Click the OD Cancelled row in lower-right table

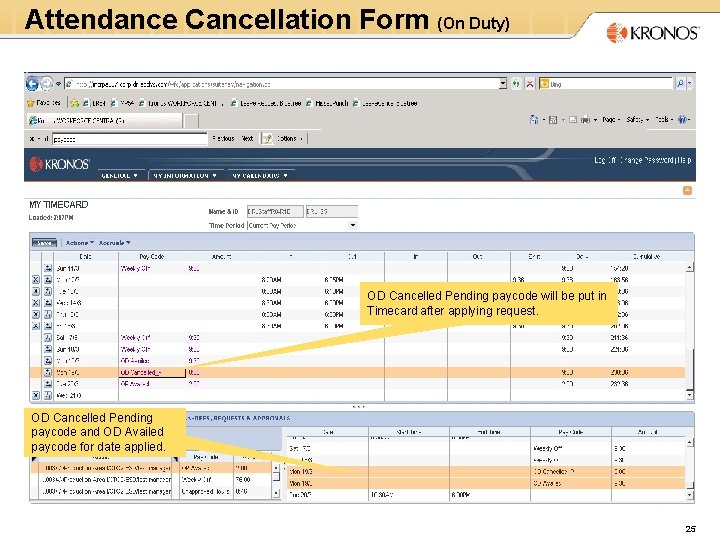[x=486, y=472]
